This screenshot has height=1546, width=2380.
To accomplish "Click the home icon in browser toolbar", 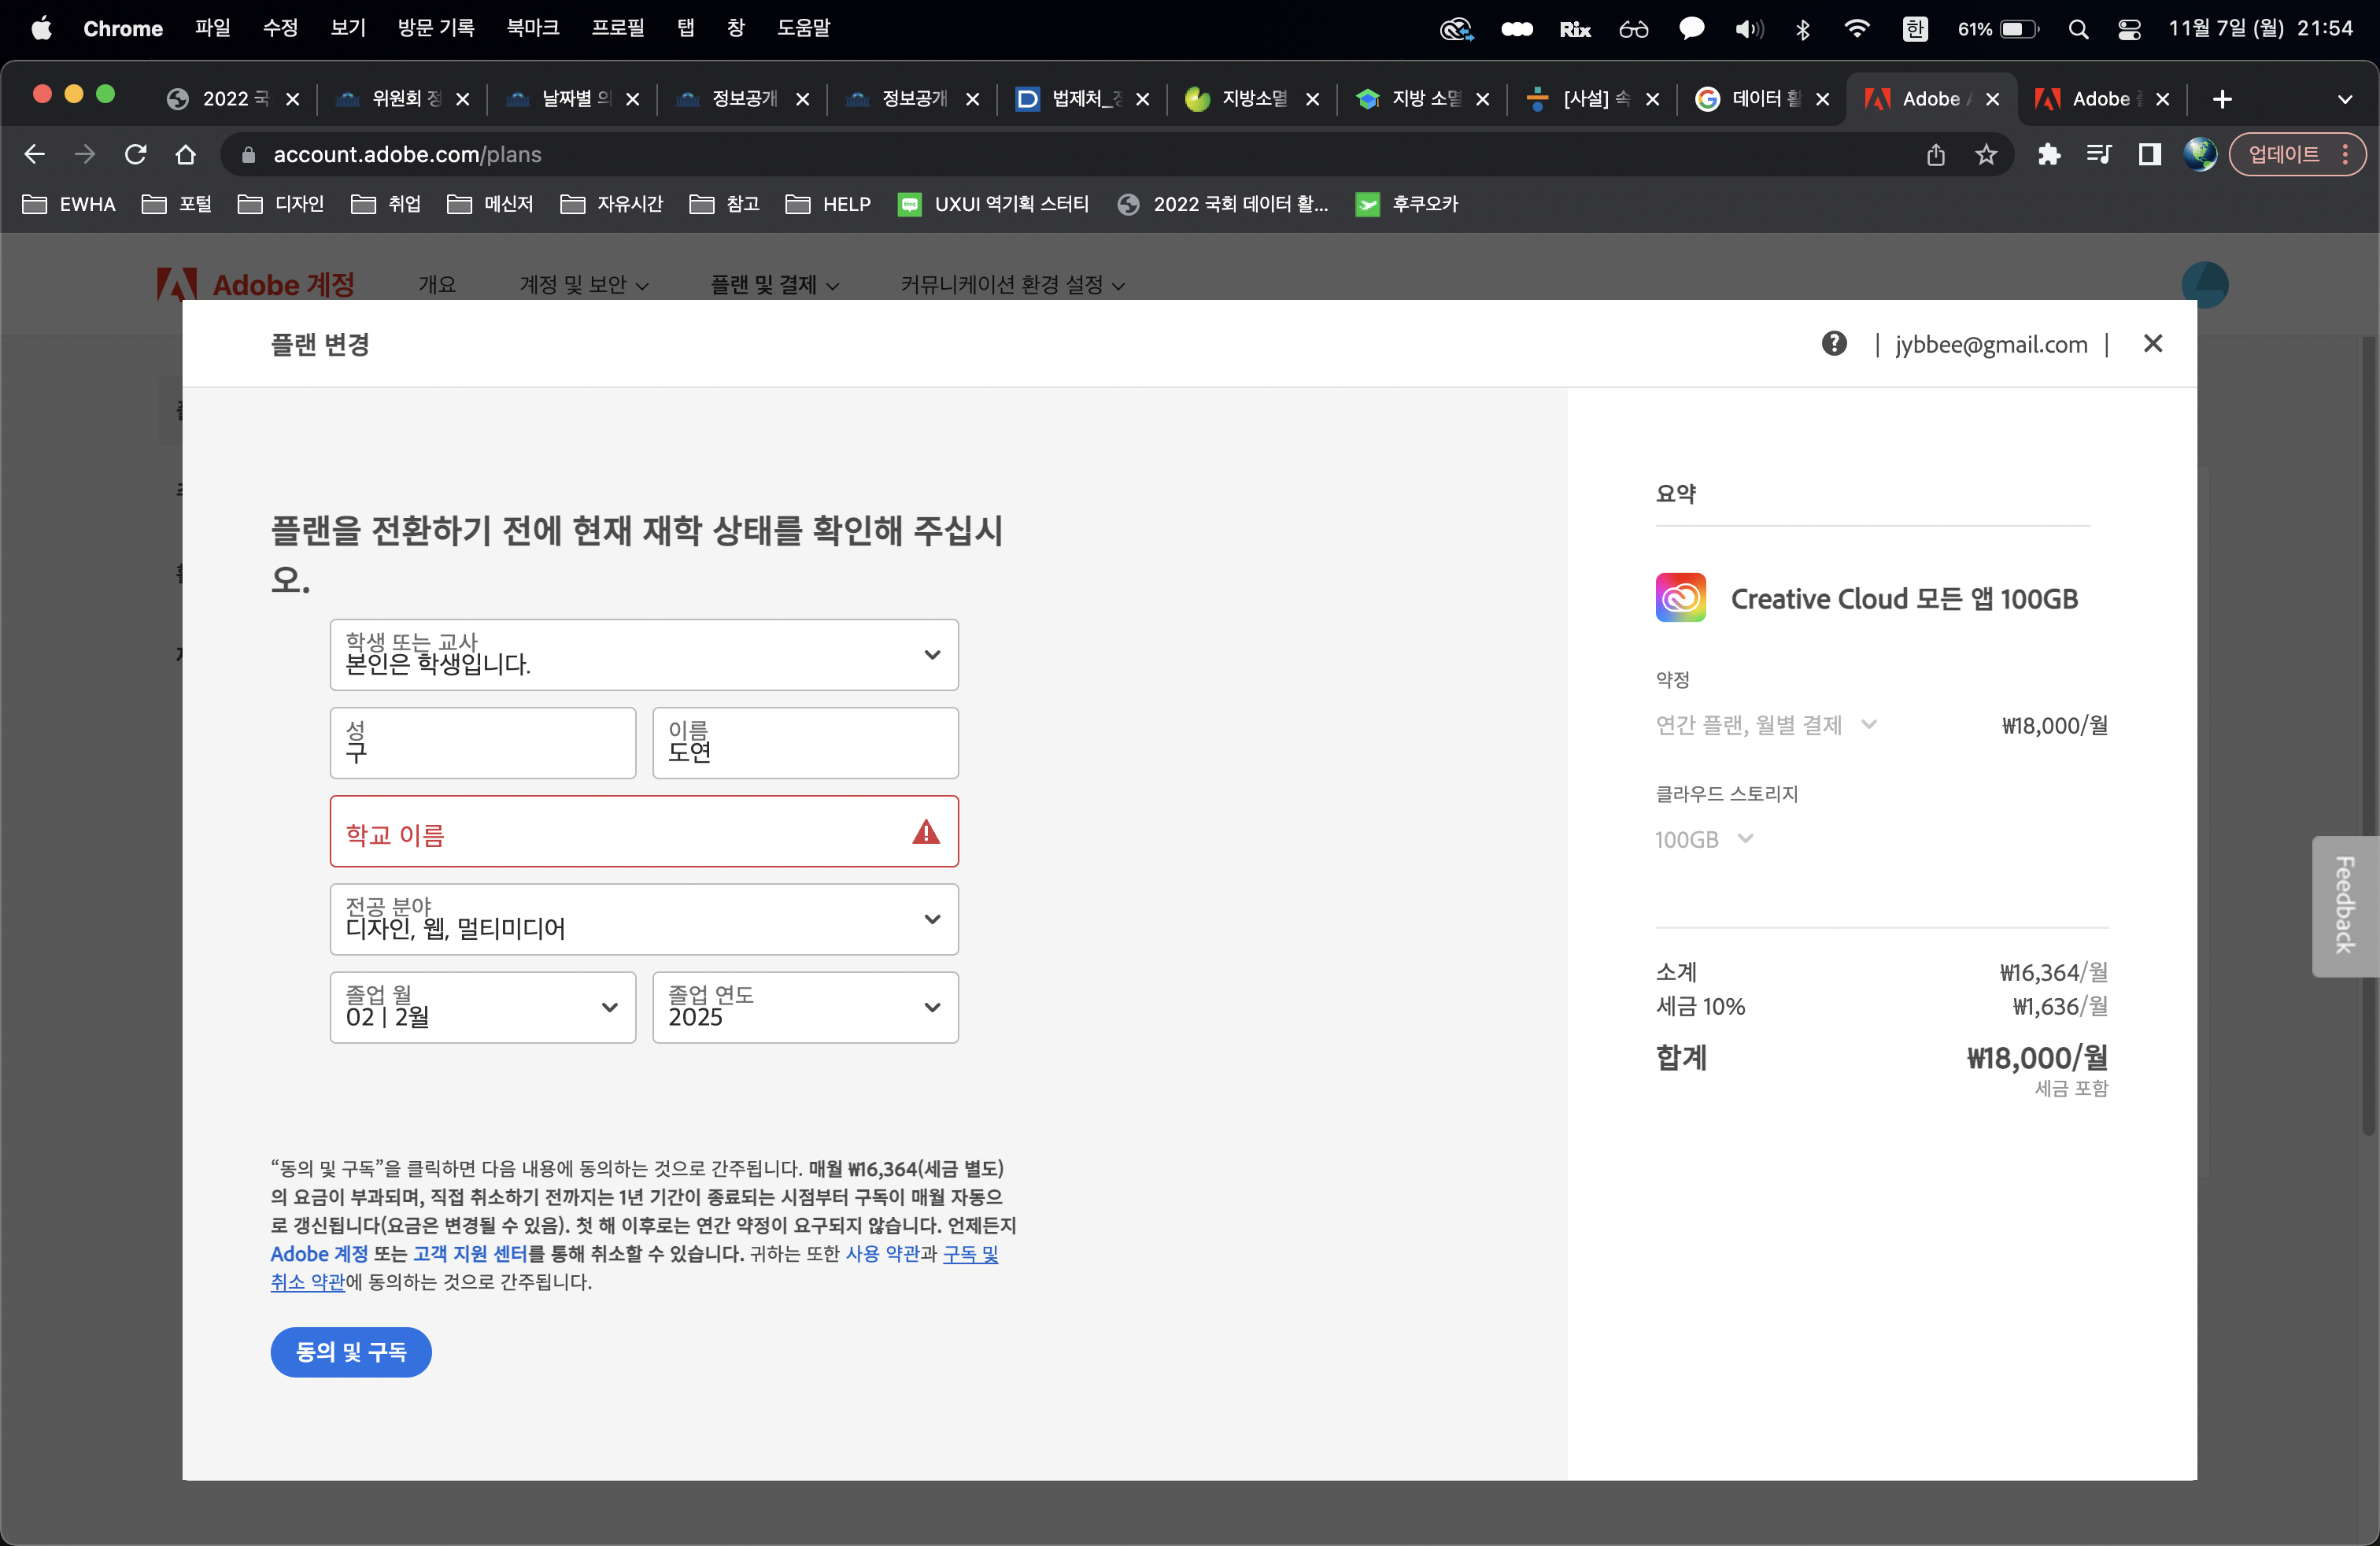I will tap(186, 154).
